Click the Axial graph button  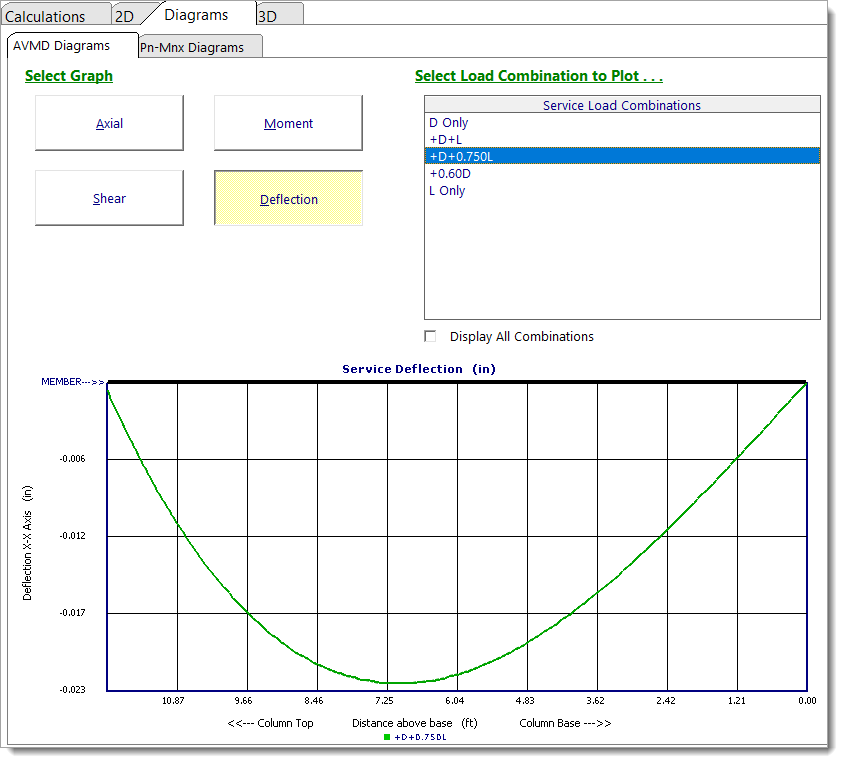click(109, 123)
